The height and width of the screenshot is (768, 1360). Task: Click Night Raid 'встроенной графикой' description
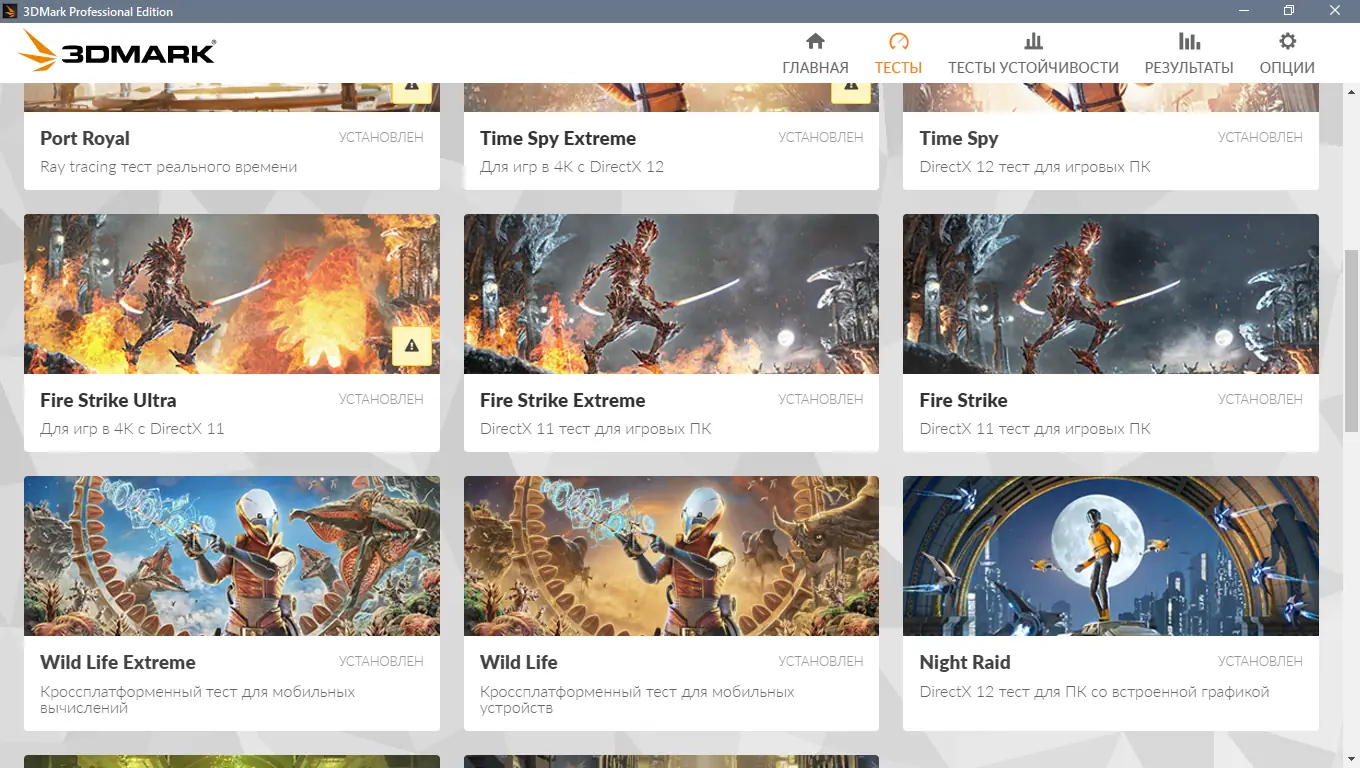pyautogui.click(x=1095, y=691)
